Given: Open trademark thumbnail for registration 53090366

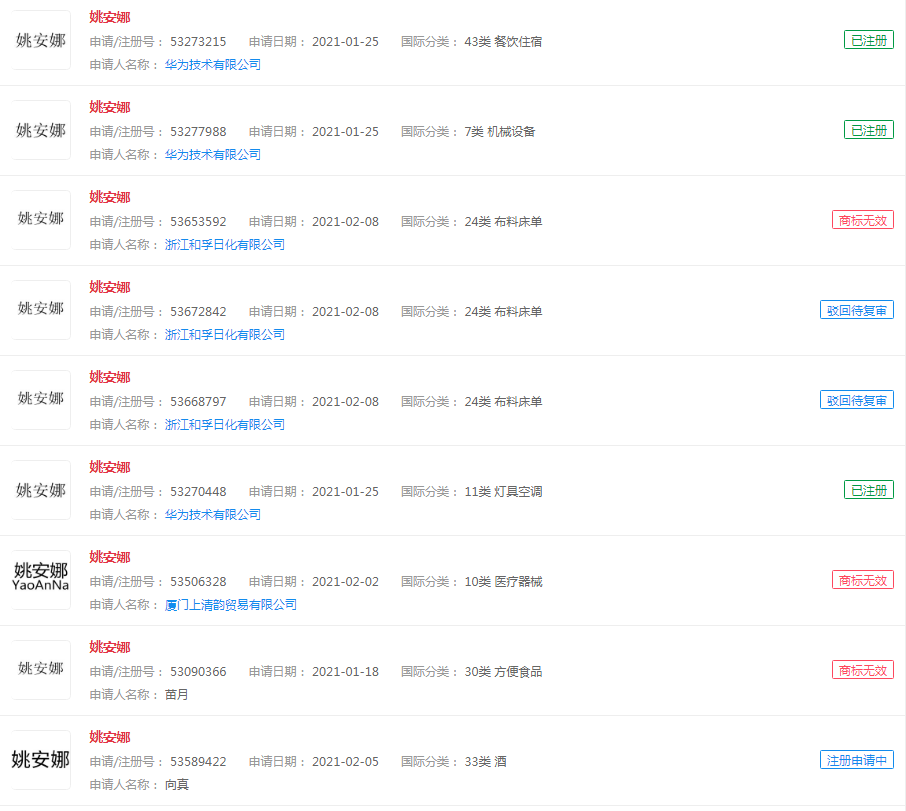Looking at the screenshot, I should (x=41, y=670).
